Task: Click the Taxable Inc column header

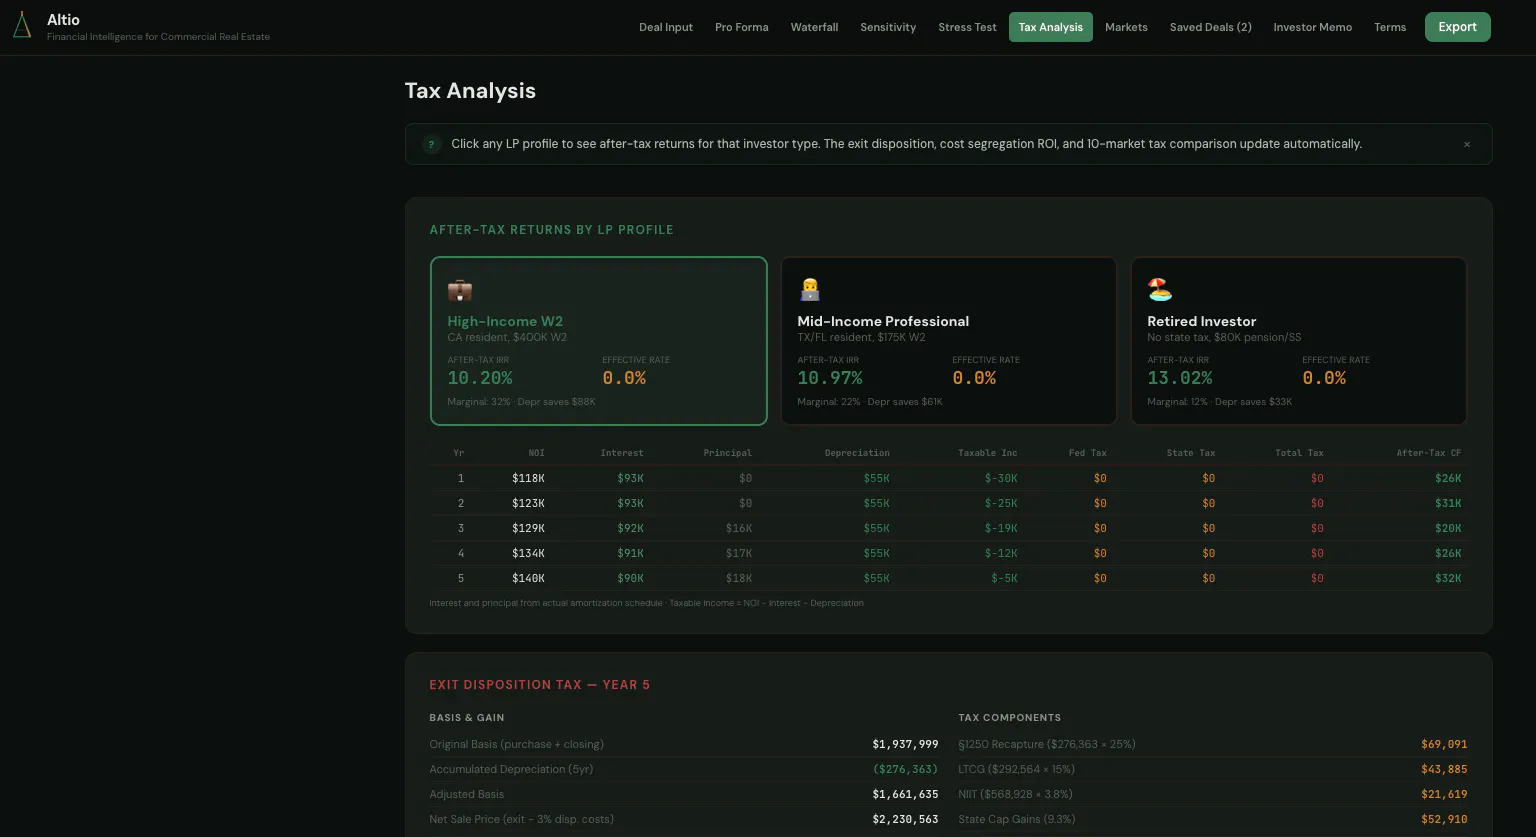Action: pos(988,453)
